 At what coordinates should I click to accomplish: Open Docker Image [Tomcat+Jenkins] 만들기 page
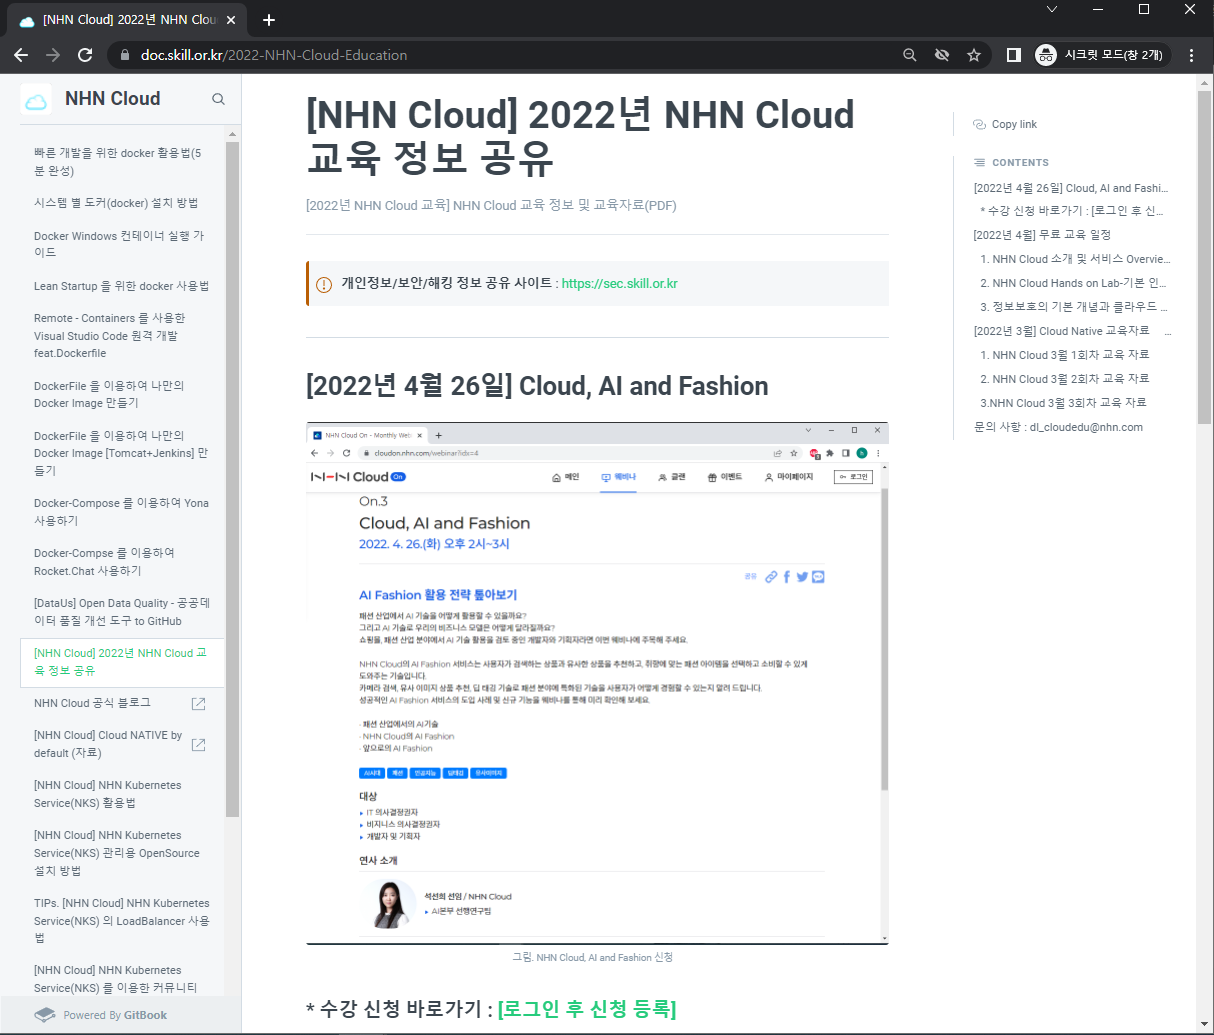click(x=121, y=453)
